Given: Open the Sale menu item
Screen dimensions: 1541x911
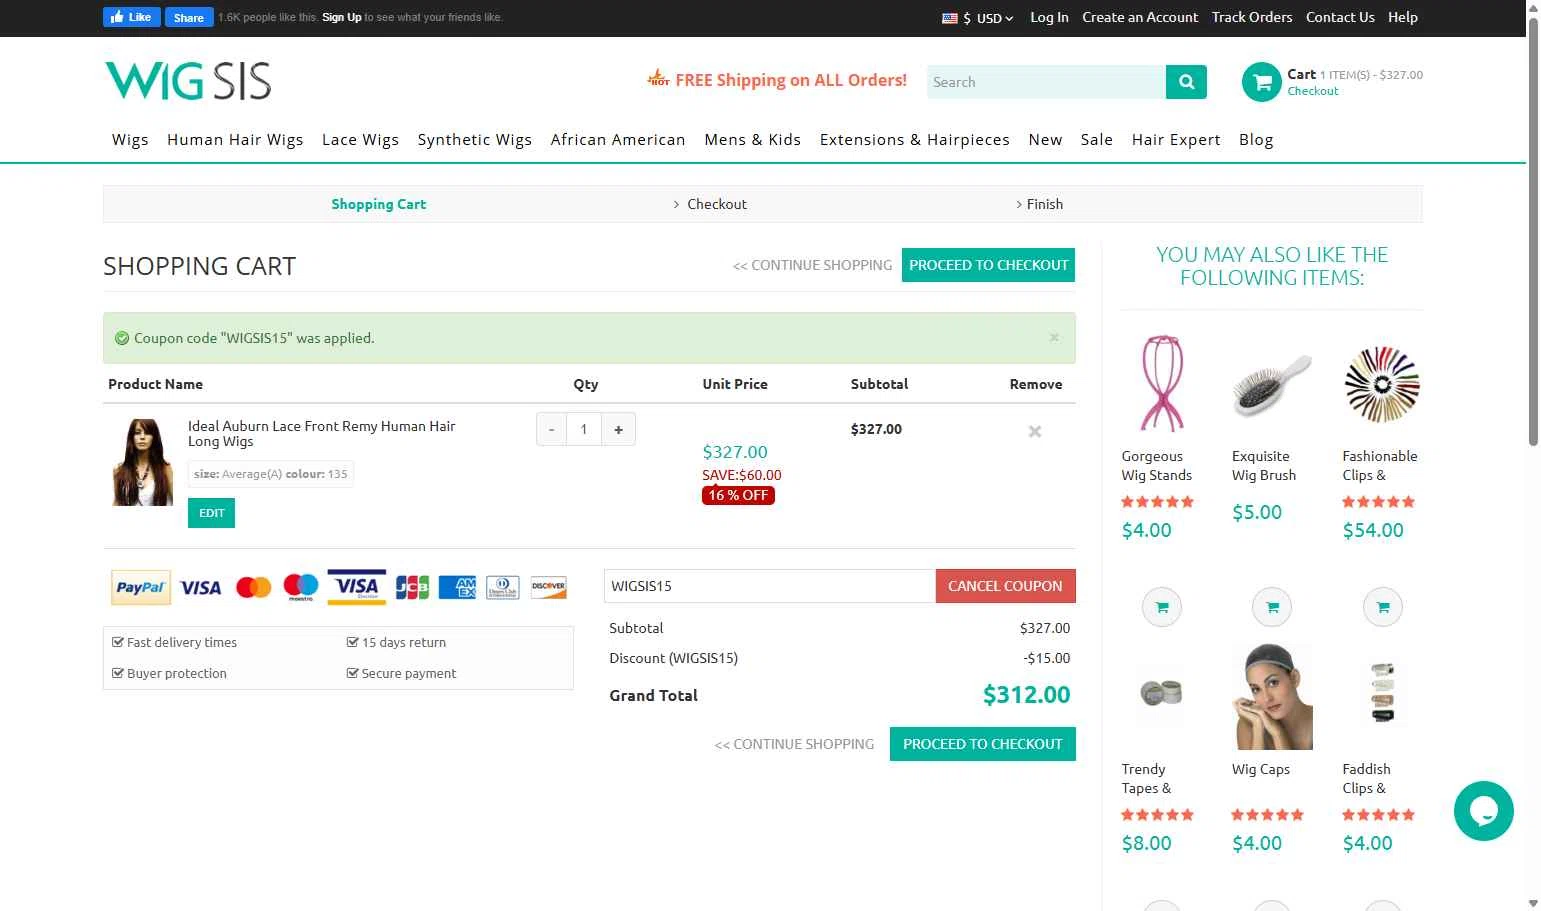Looking at the screenshot, I should (x=1097, y=140).
